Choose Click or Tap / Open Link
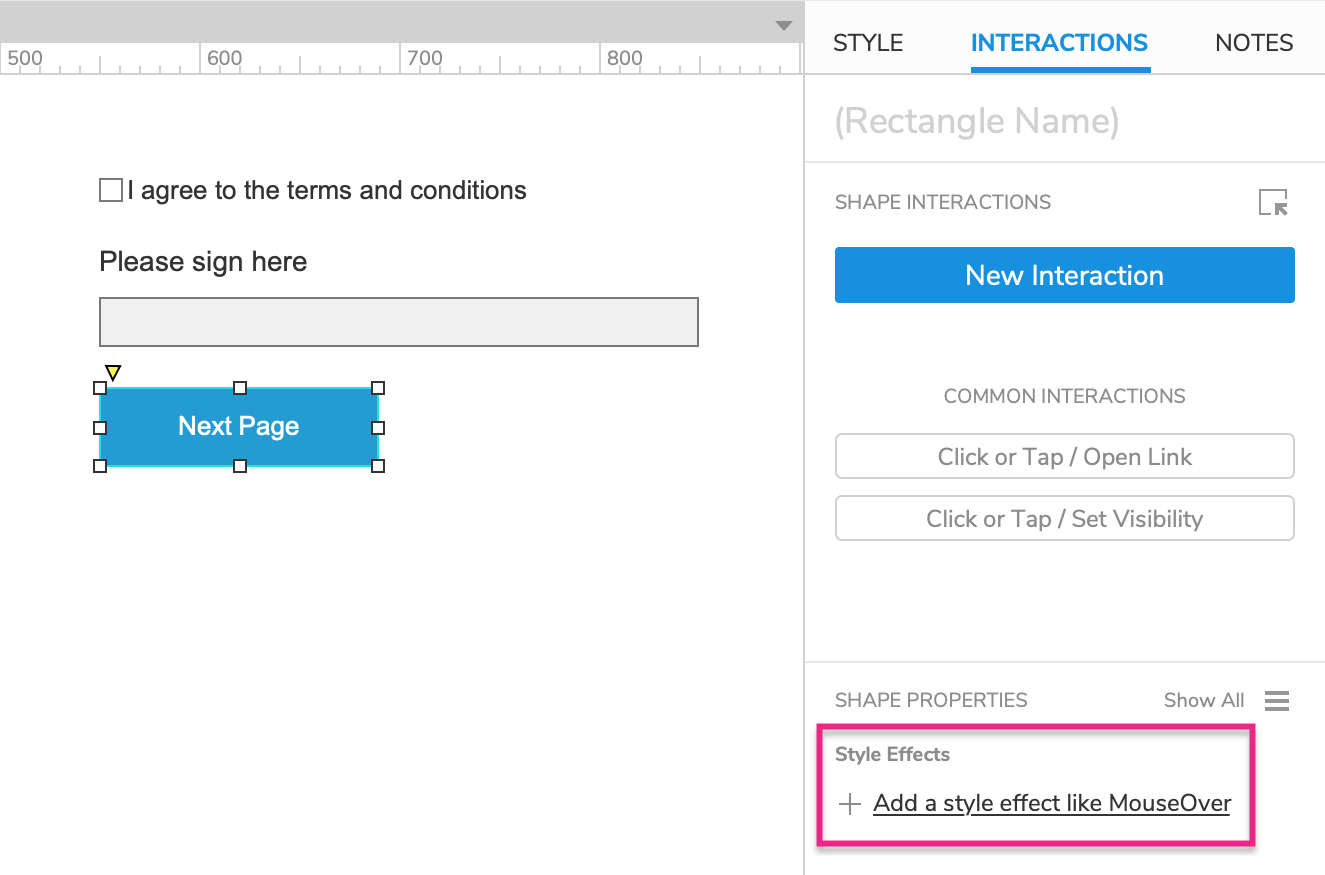1325x875 pixels. pos(1064,457)
